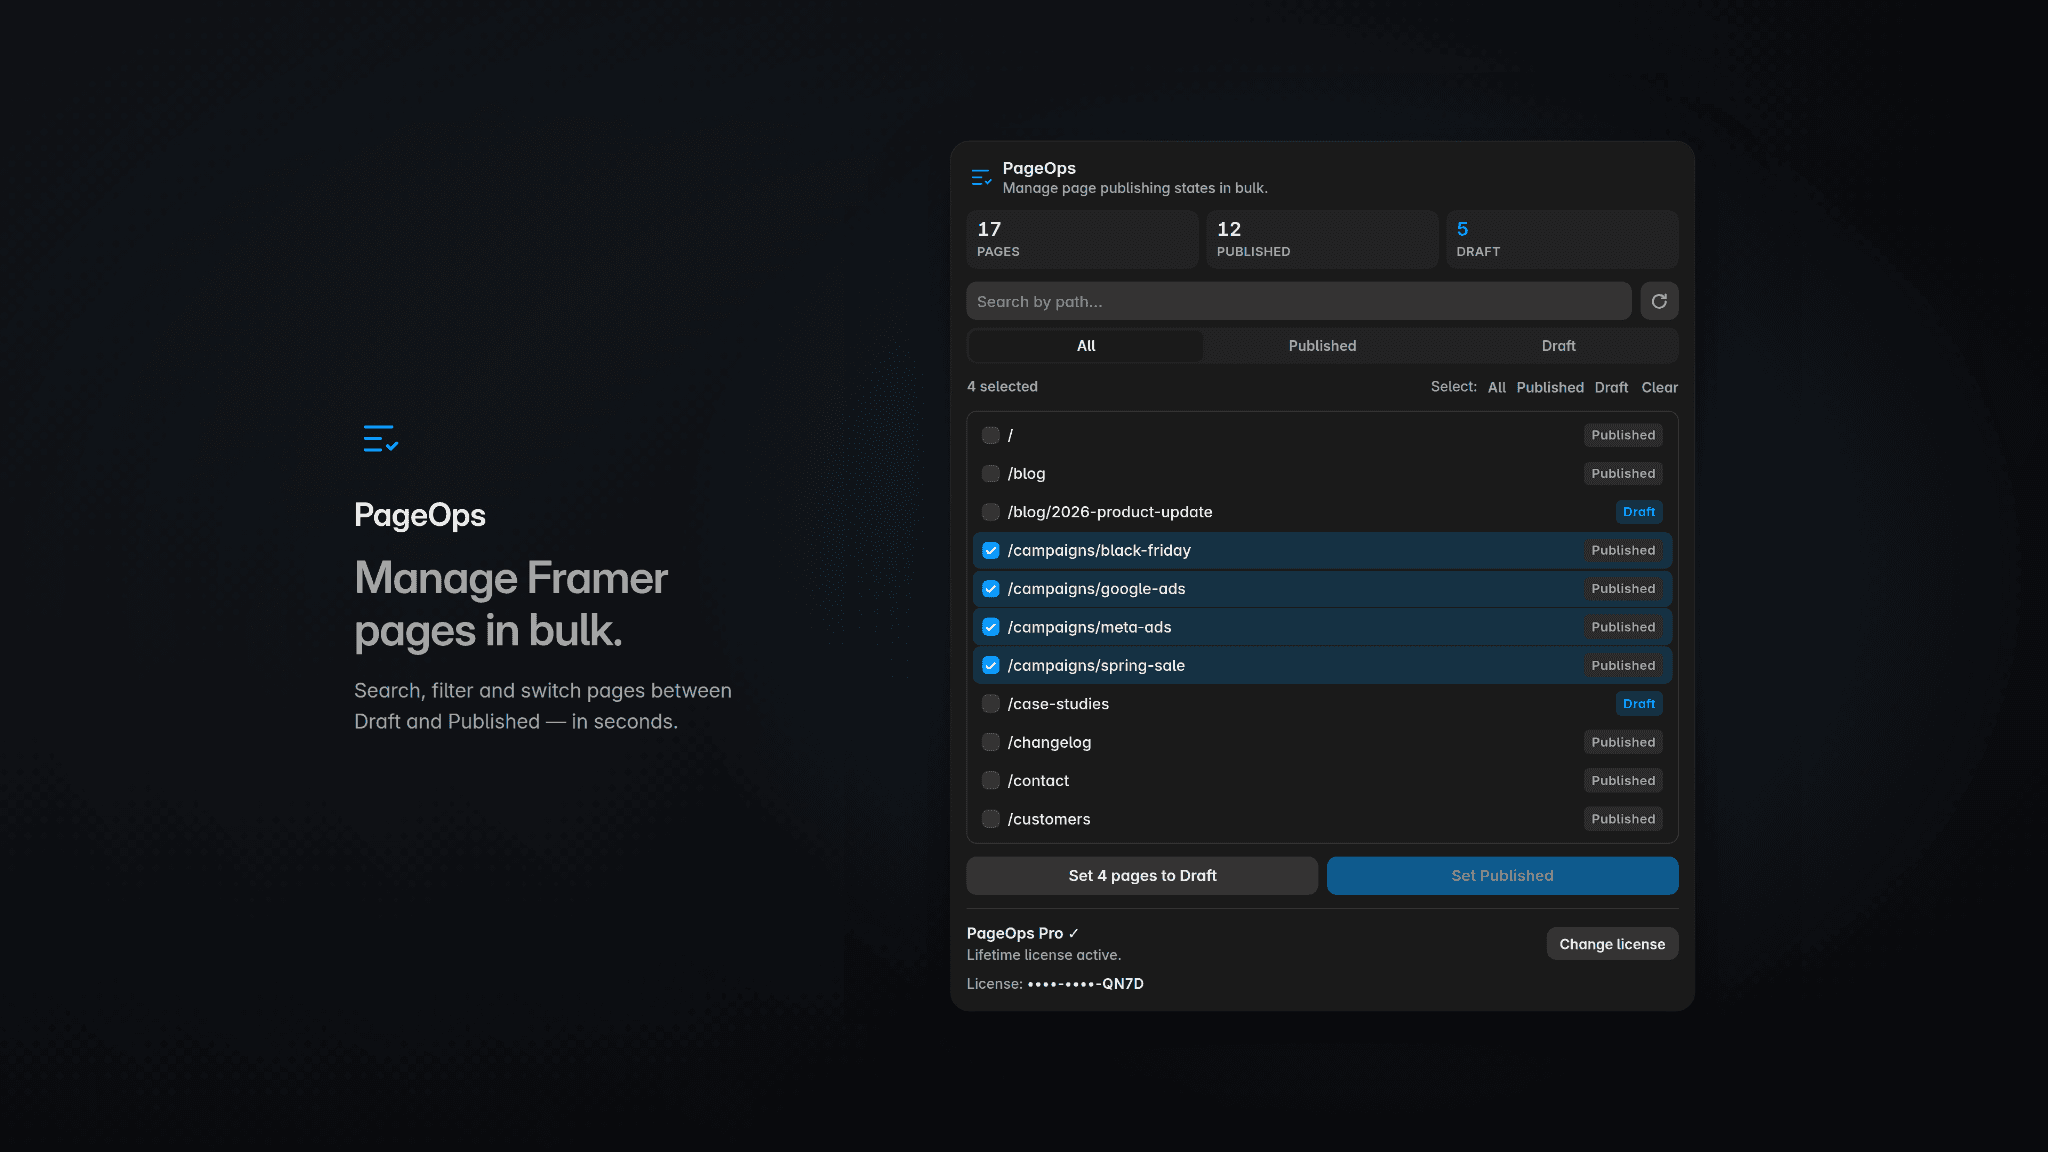Click "PageOps Pro ✓" license heading

pyautogui.click(x=1022, y=933)
